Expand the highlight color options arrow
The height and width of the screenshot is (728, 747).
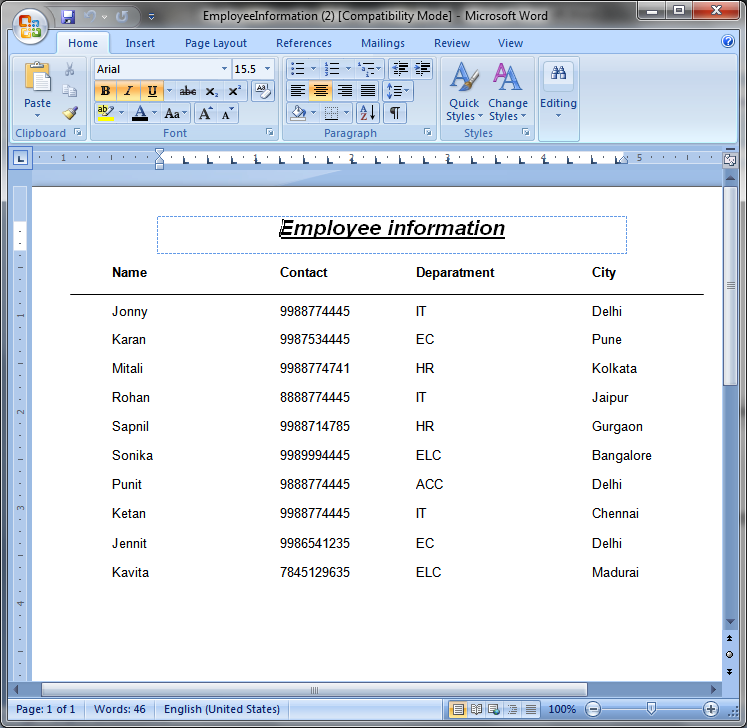point(121,113)
